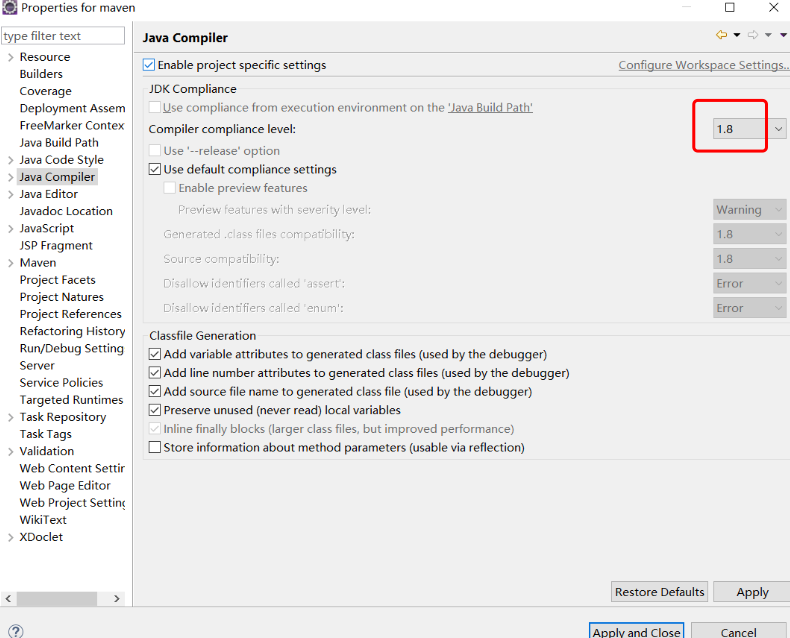Enable Store information about method parameters

tap(155, 448)
